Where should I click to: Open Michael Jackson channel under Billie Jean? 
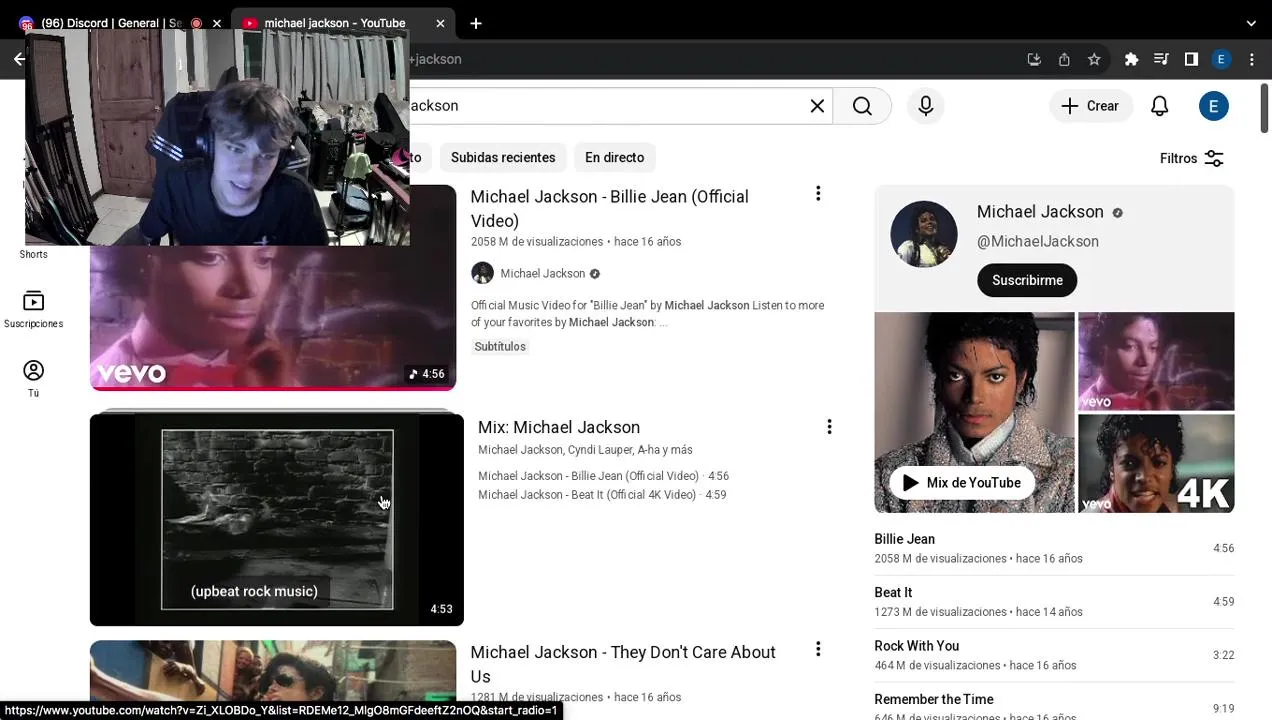pos(543,273)
